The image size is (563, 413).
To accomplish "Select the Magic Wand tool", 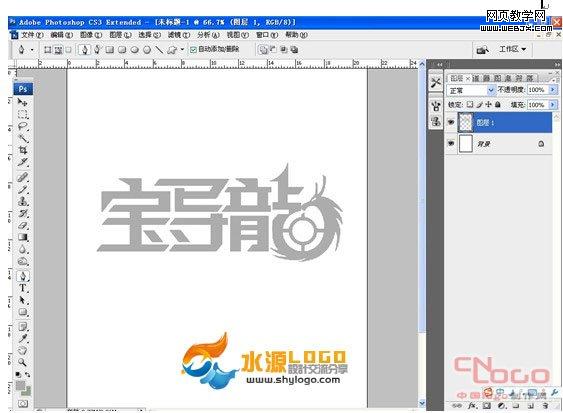I will 23,138.
